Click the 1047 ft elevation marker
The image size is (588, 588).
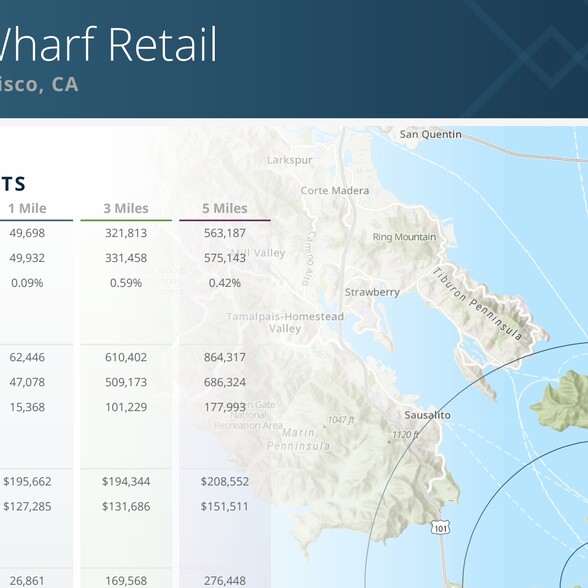[x=341, y=420]
